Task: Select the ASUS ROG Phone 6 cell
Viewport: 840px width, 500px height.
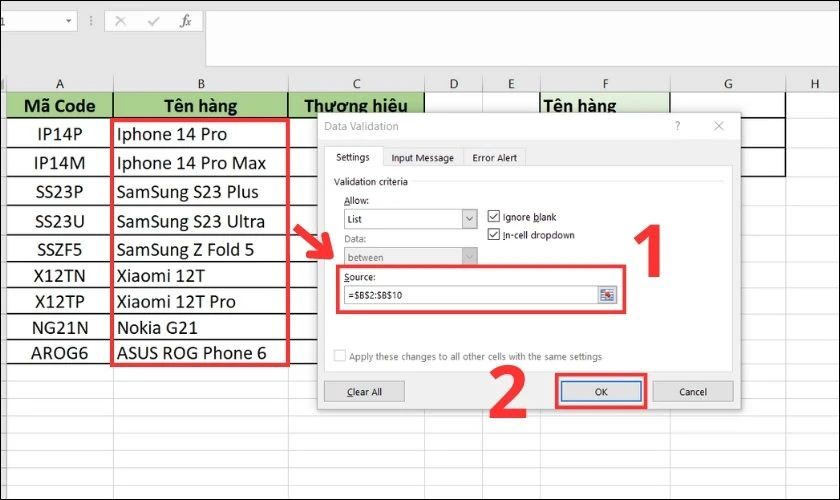Action: (201, 353)
